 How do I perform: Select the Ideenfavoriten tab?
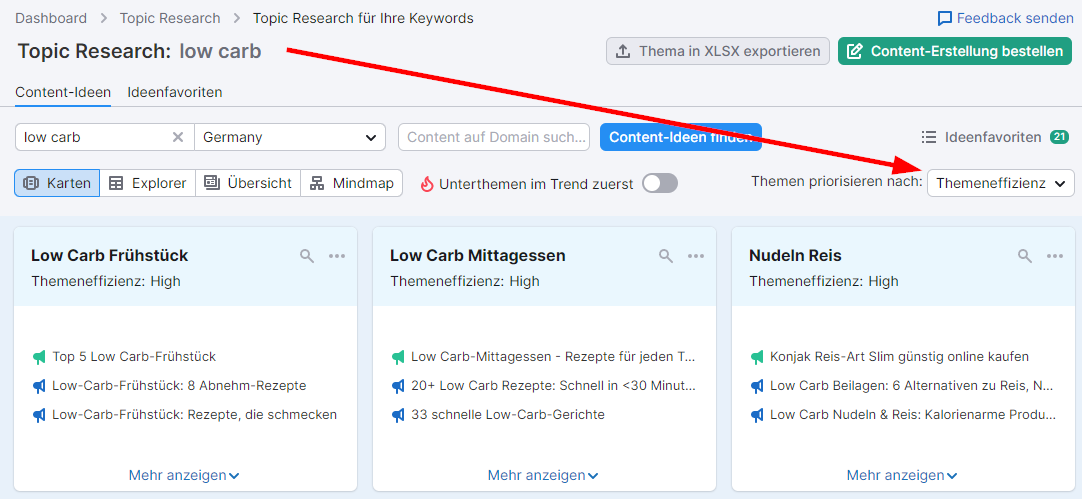[175, 92]
